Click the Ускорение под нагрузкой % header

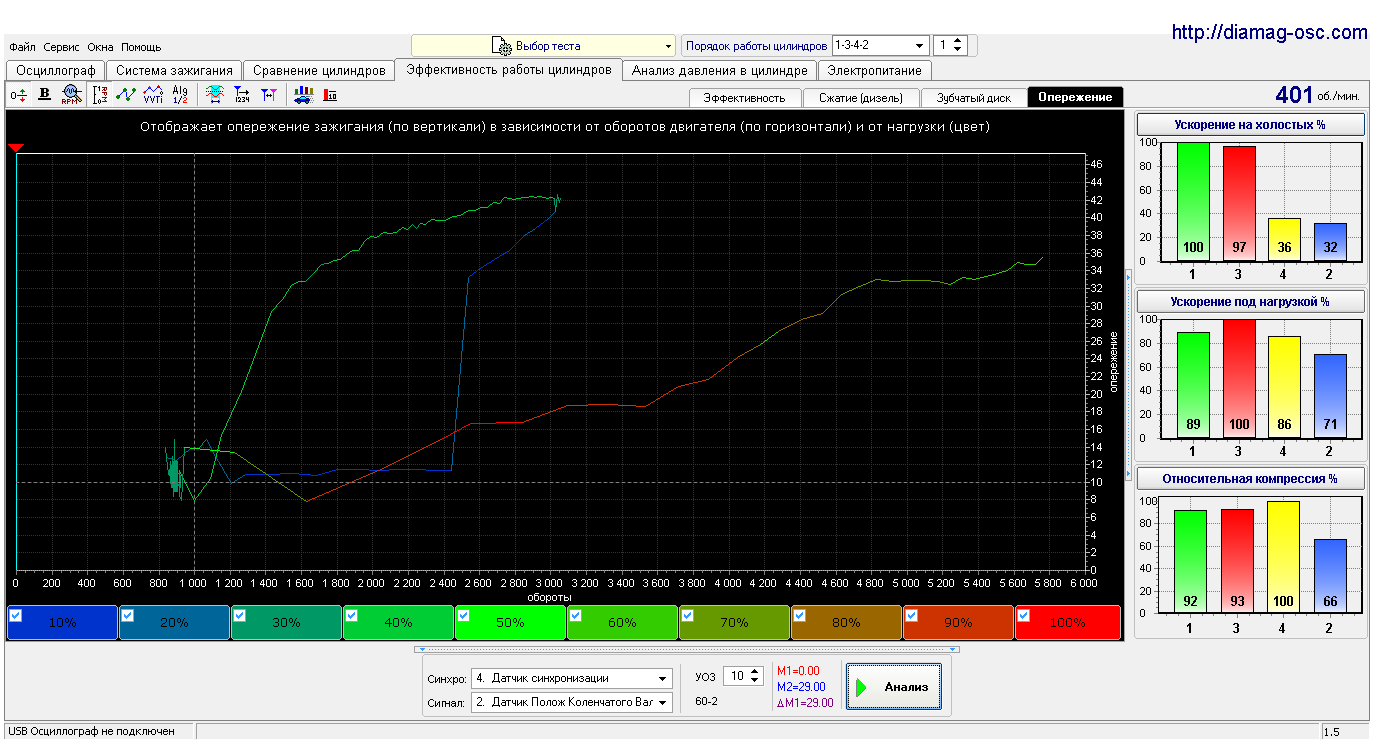[1250, 301]
